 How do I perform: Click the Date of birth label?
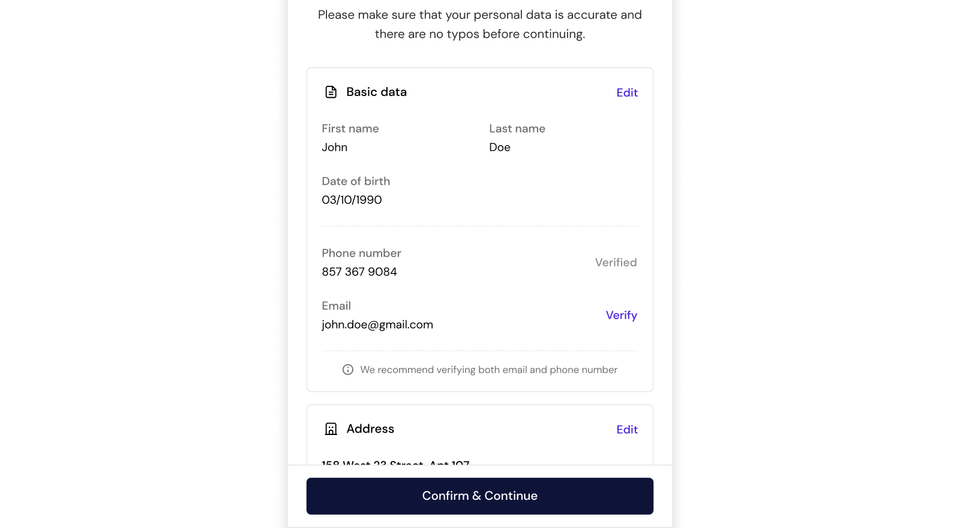[x=356, y=182]
